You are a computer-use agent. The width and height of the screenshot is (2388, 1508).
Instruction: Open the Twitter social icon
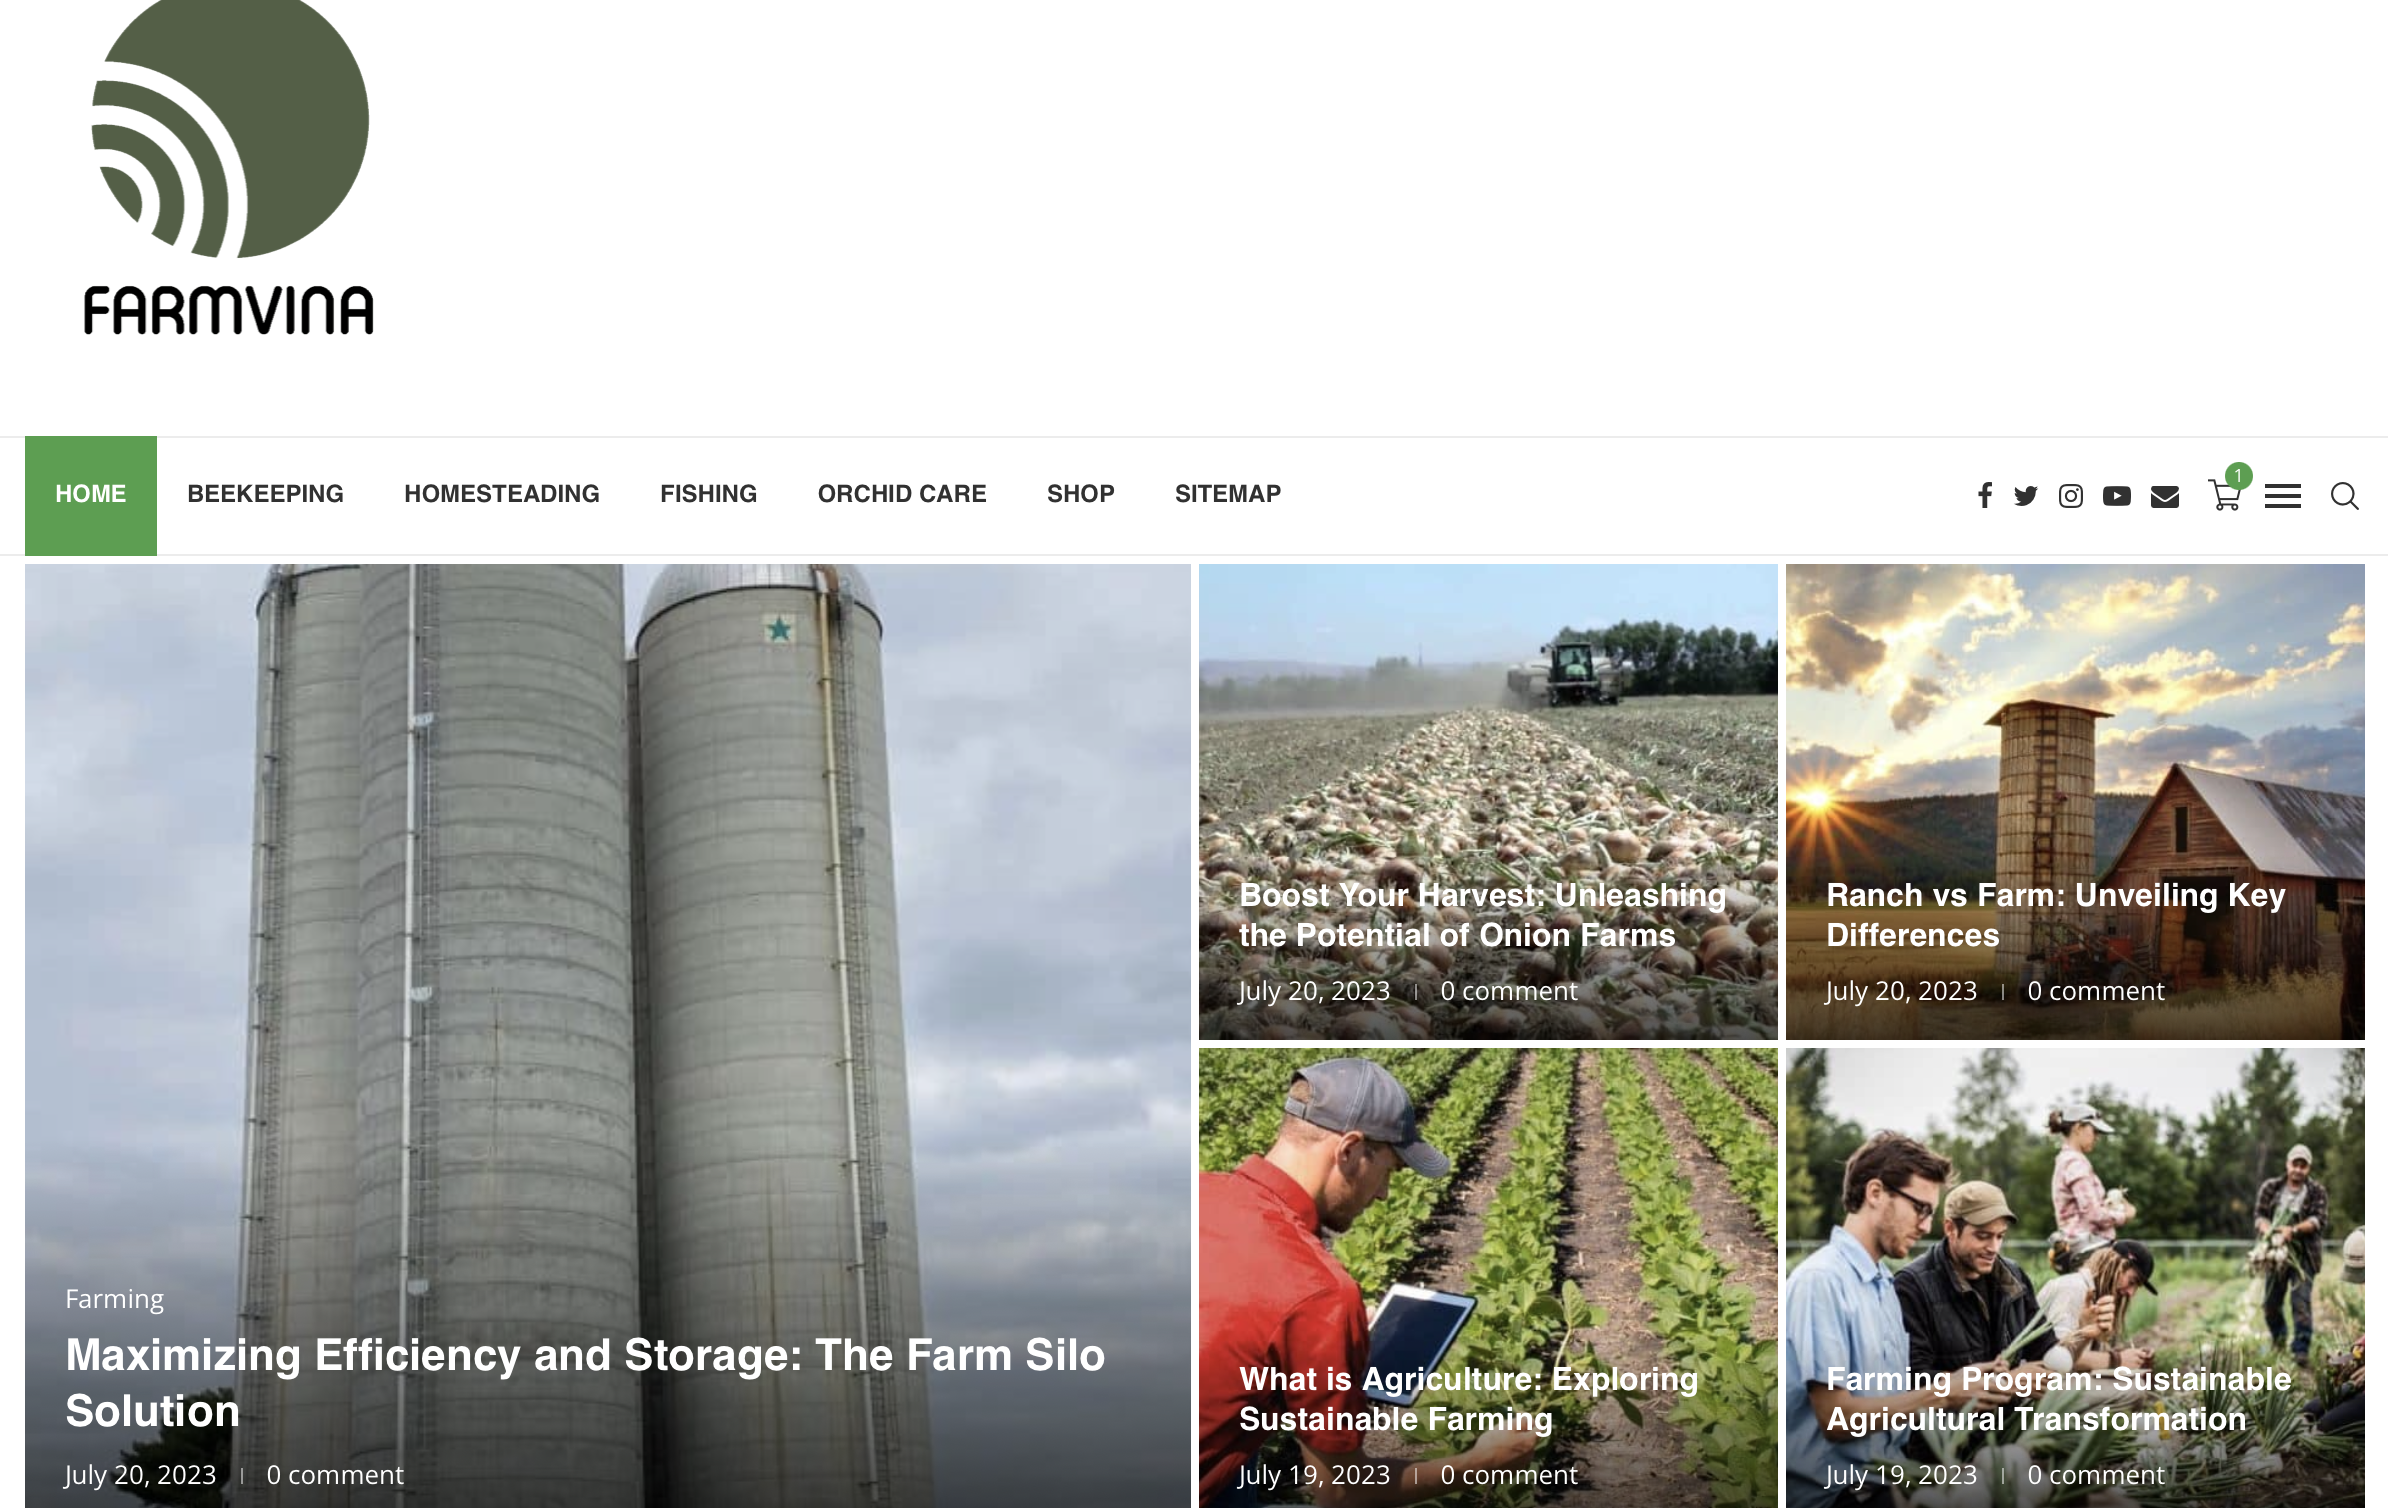pyautogui.click(x=2026, y=496)
